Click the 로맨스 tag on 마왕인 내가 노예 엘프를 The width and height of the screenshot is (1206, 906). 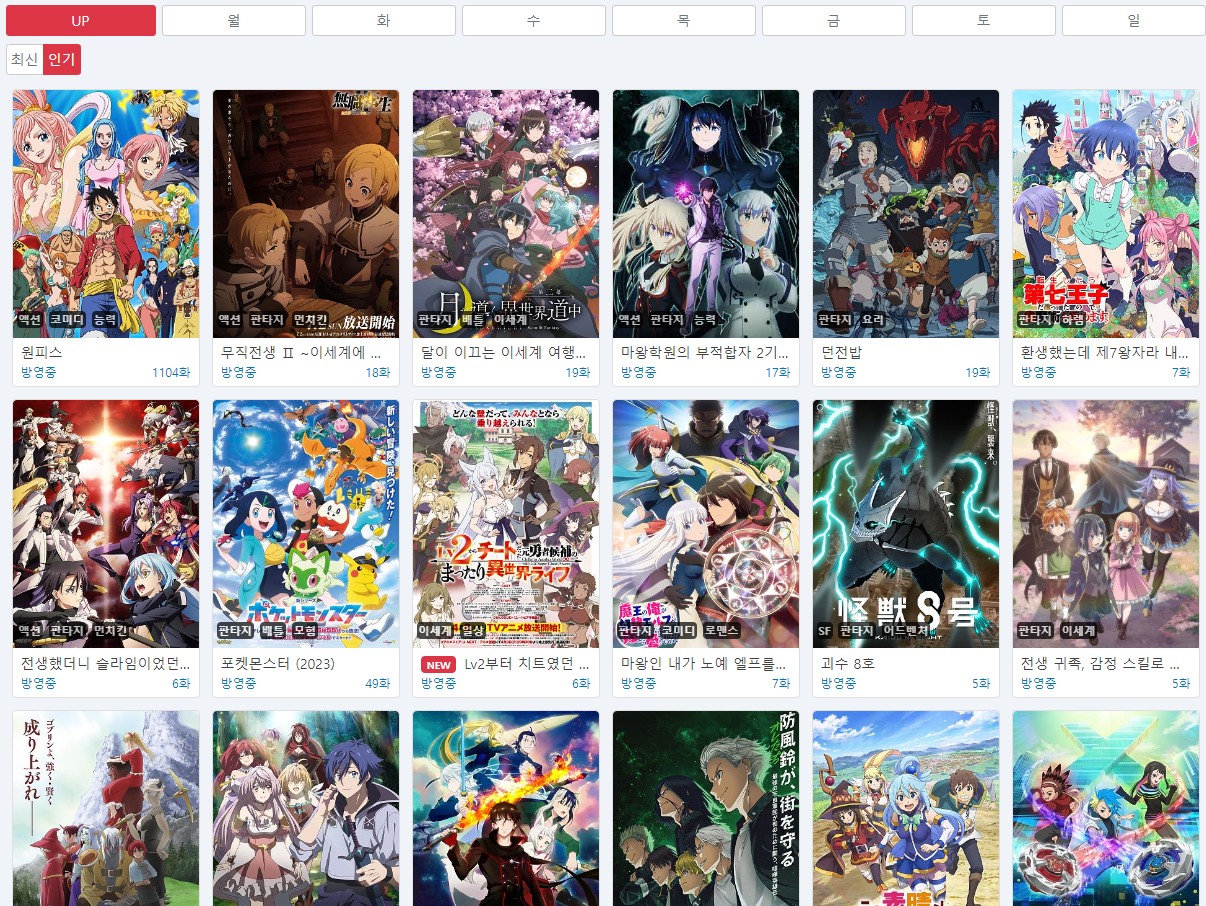click(721, 630)
